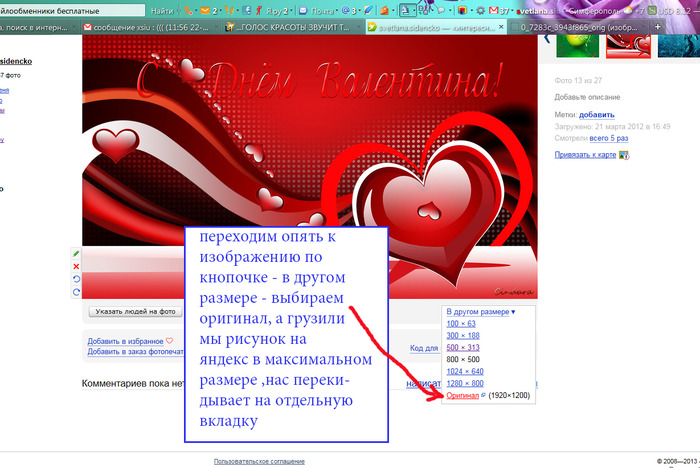
Task: Select the 1280 × 800 size option
Action: tap(465, 384)
